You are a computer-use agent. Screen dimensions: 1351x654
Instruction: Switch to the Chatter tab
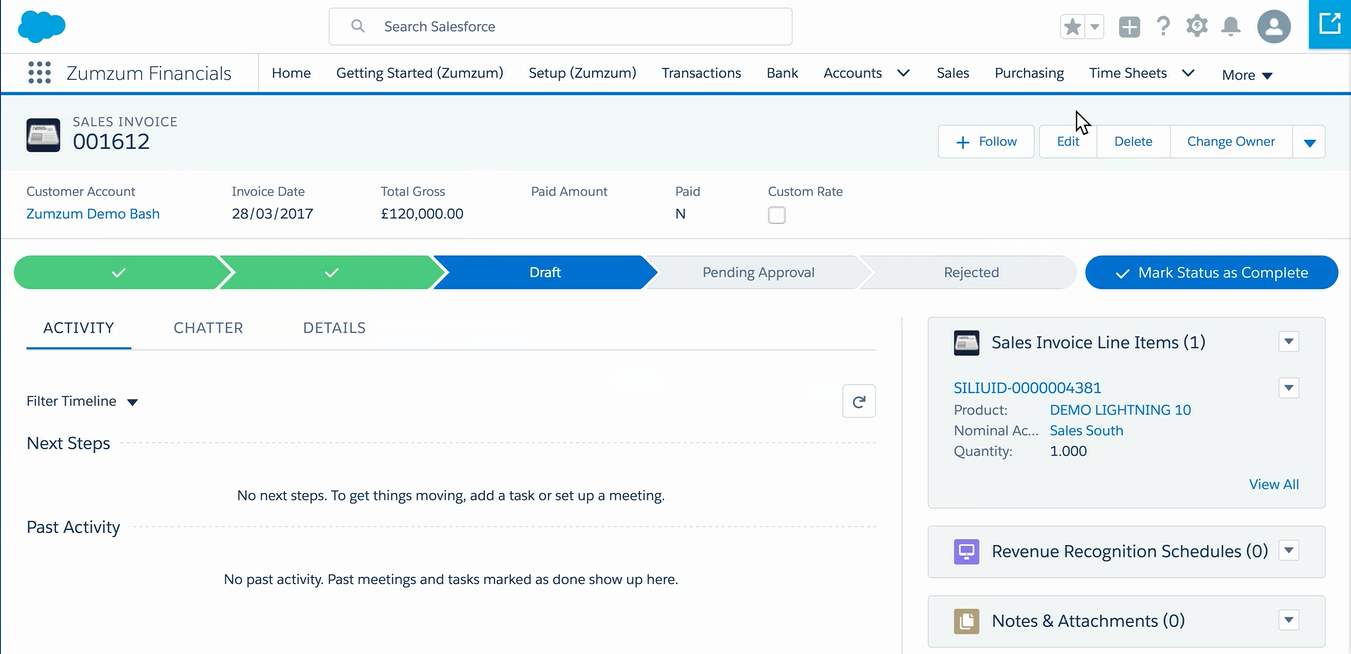[208, 328]
